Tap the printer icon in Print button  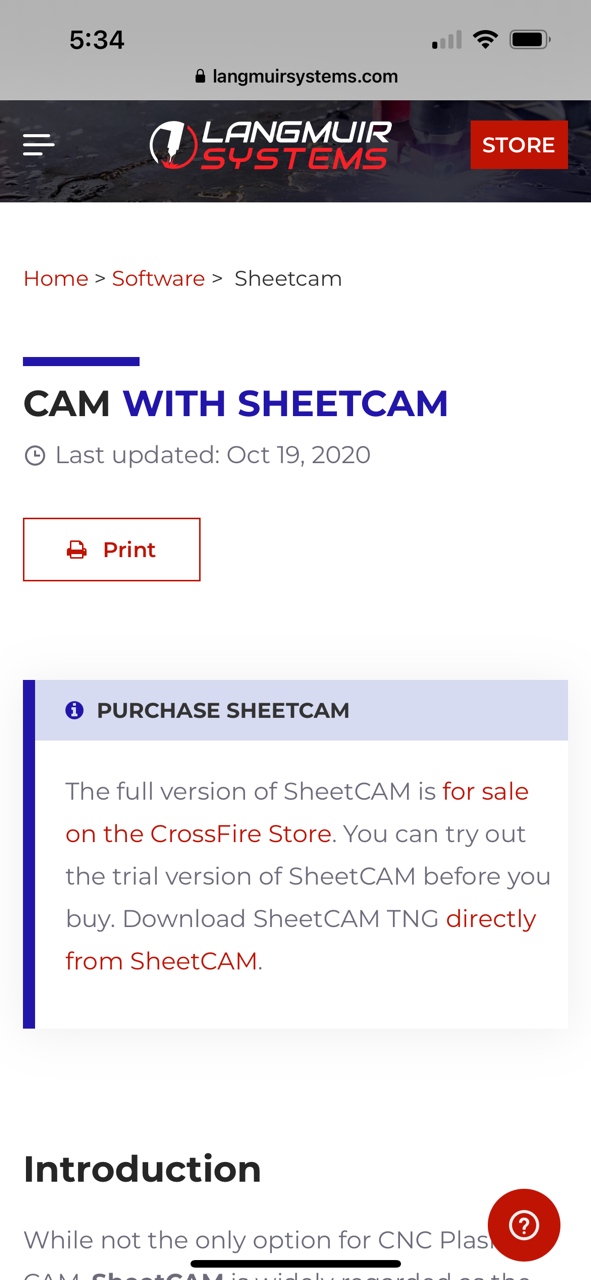pyautogui.click(x=77, y=550)
